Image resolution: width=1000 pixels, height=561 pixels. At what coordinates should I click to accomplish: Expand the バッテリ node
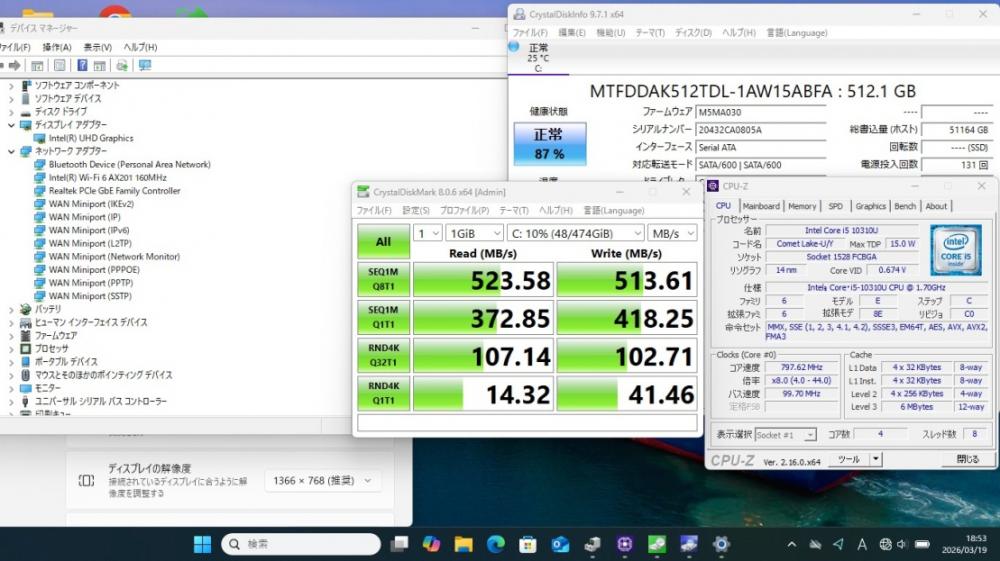pyautogui.click(x=11, y=309)
